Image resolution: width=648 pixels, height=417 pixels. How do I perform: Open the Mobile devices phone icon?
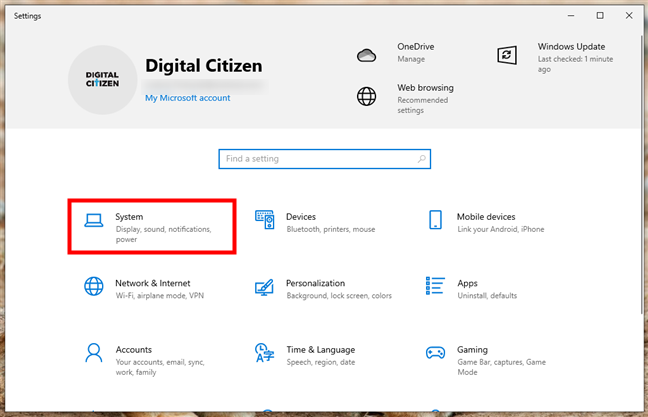435,219
